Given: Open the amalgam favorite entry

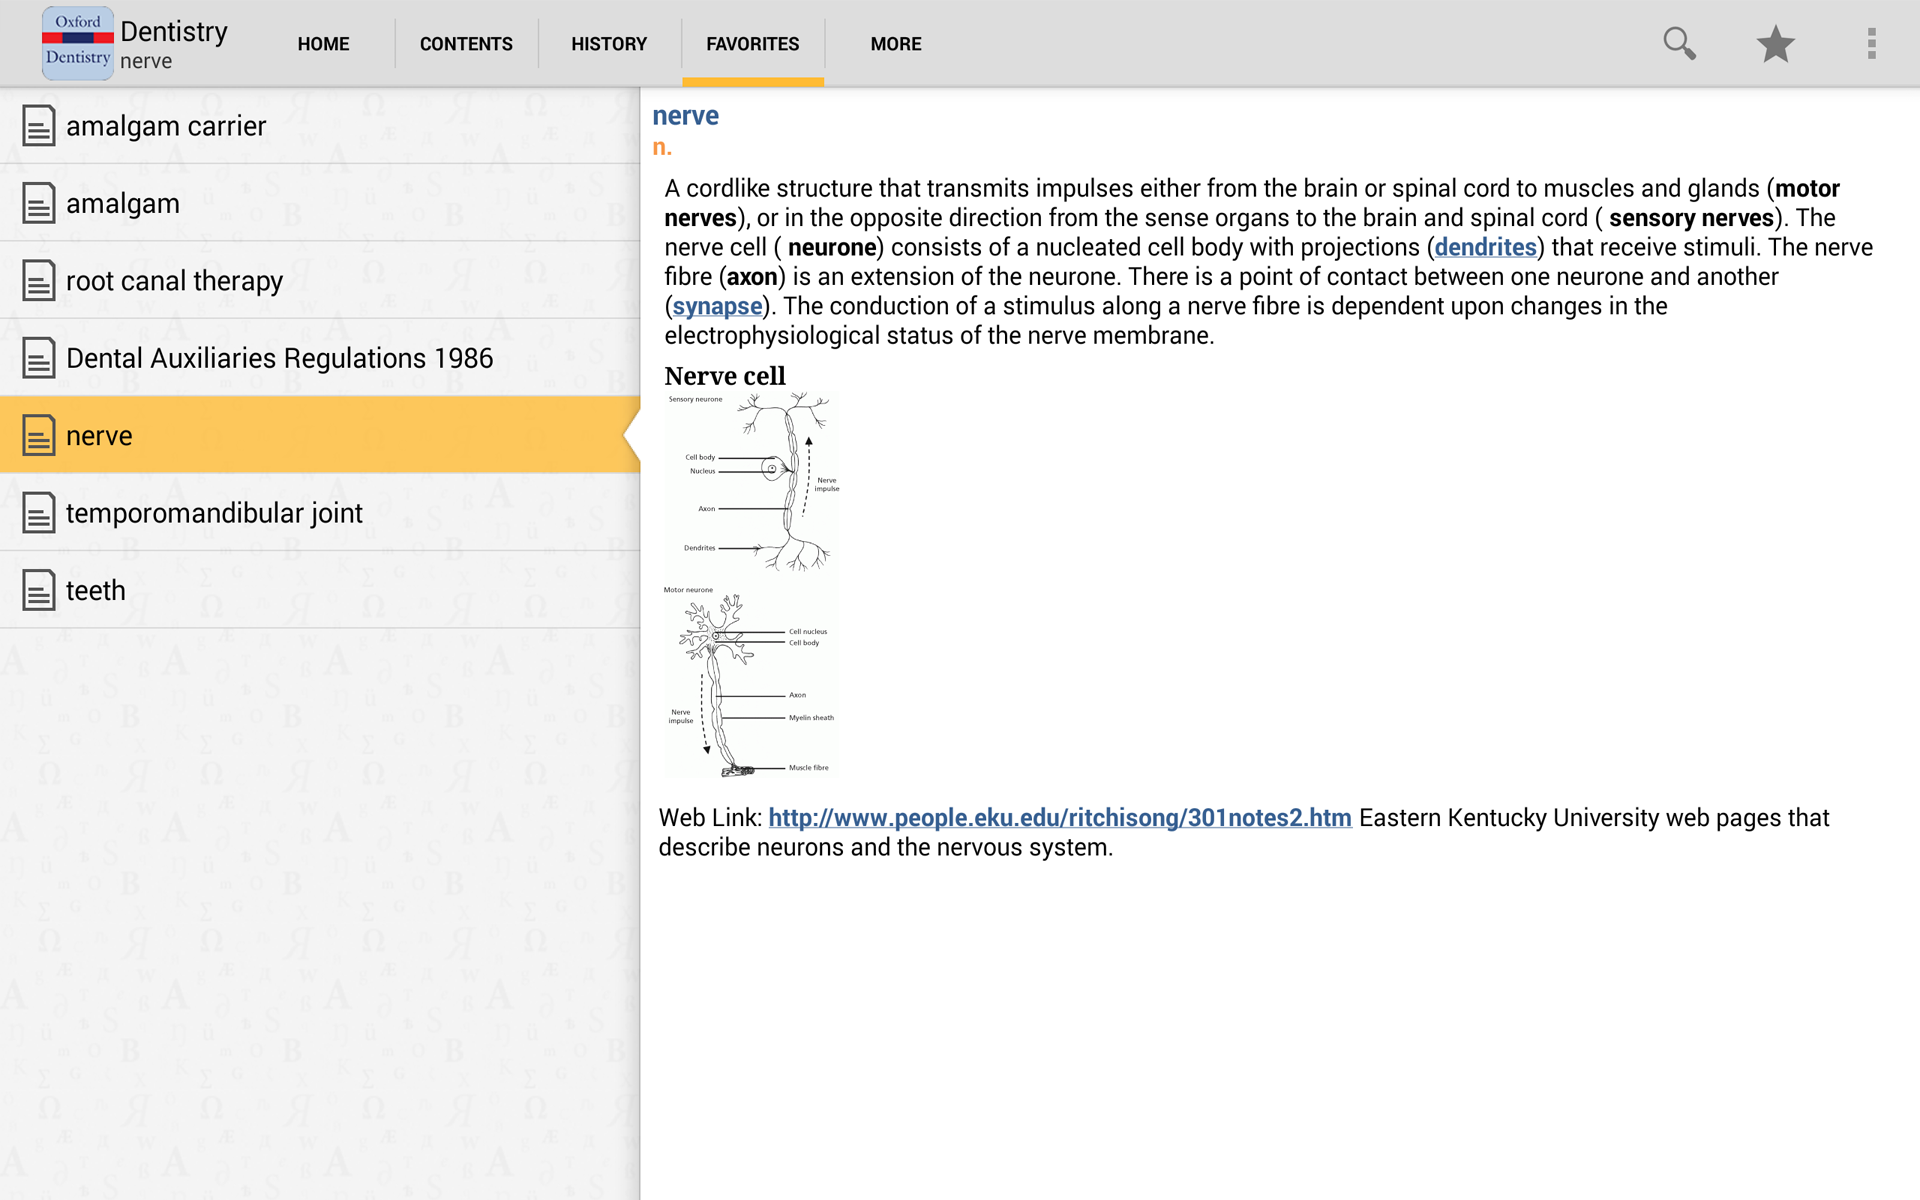Looking at the screenshot, I should [320, 203].
